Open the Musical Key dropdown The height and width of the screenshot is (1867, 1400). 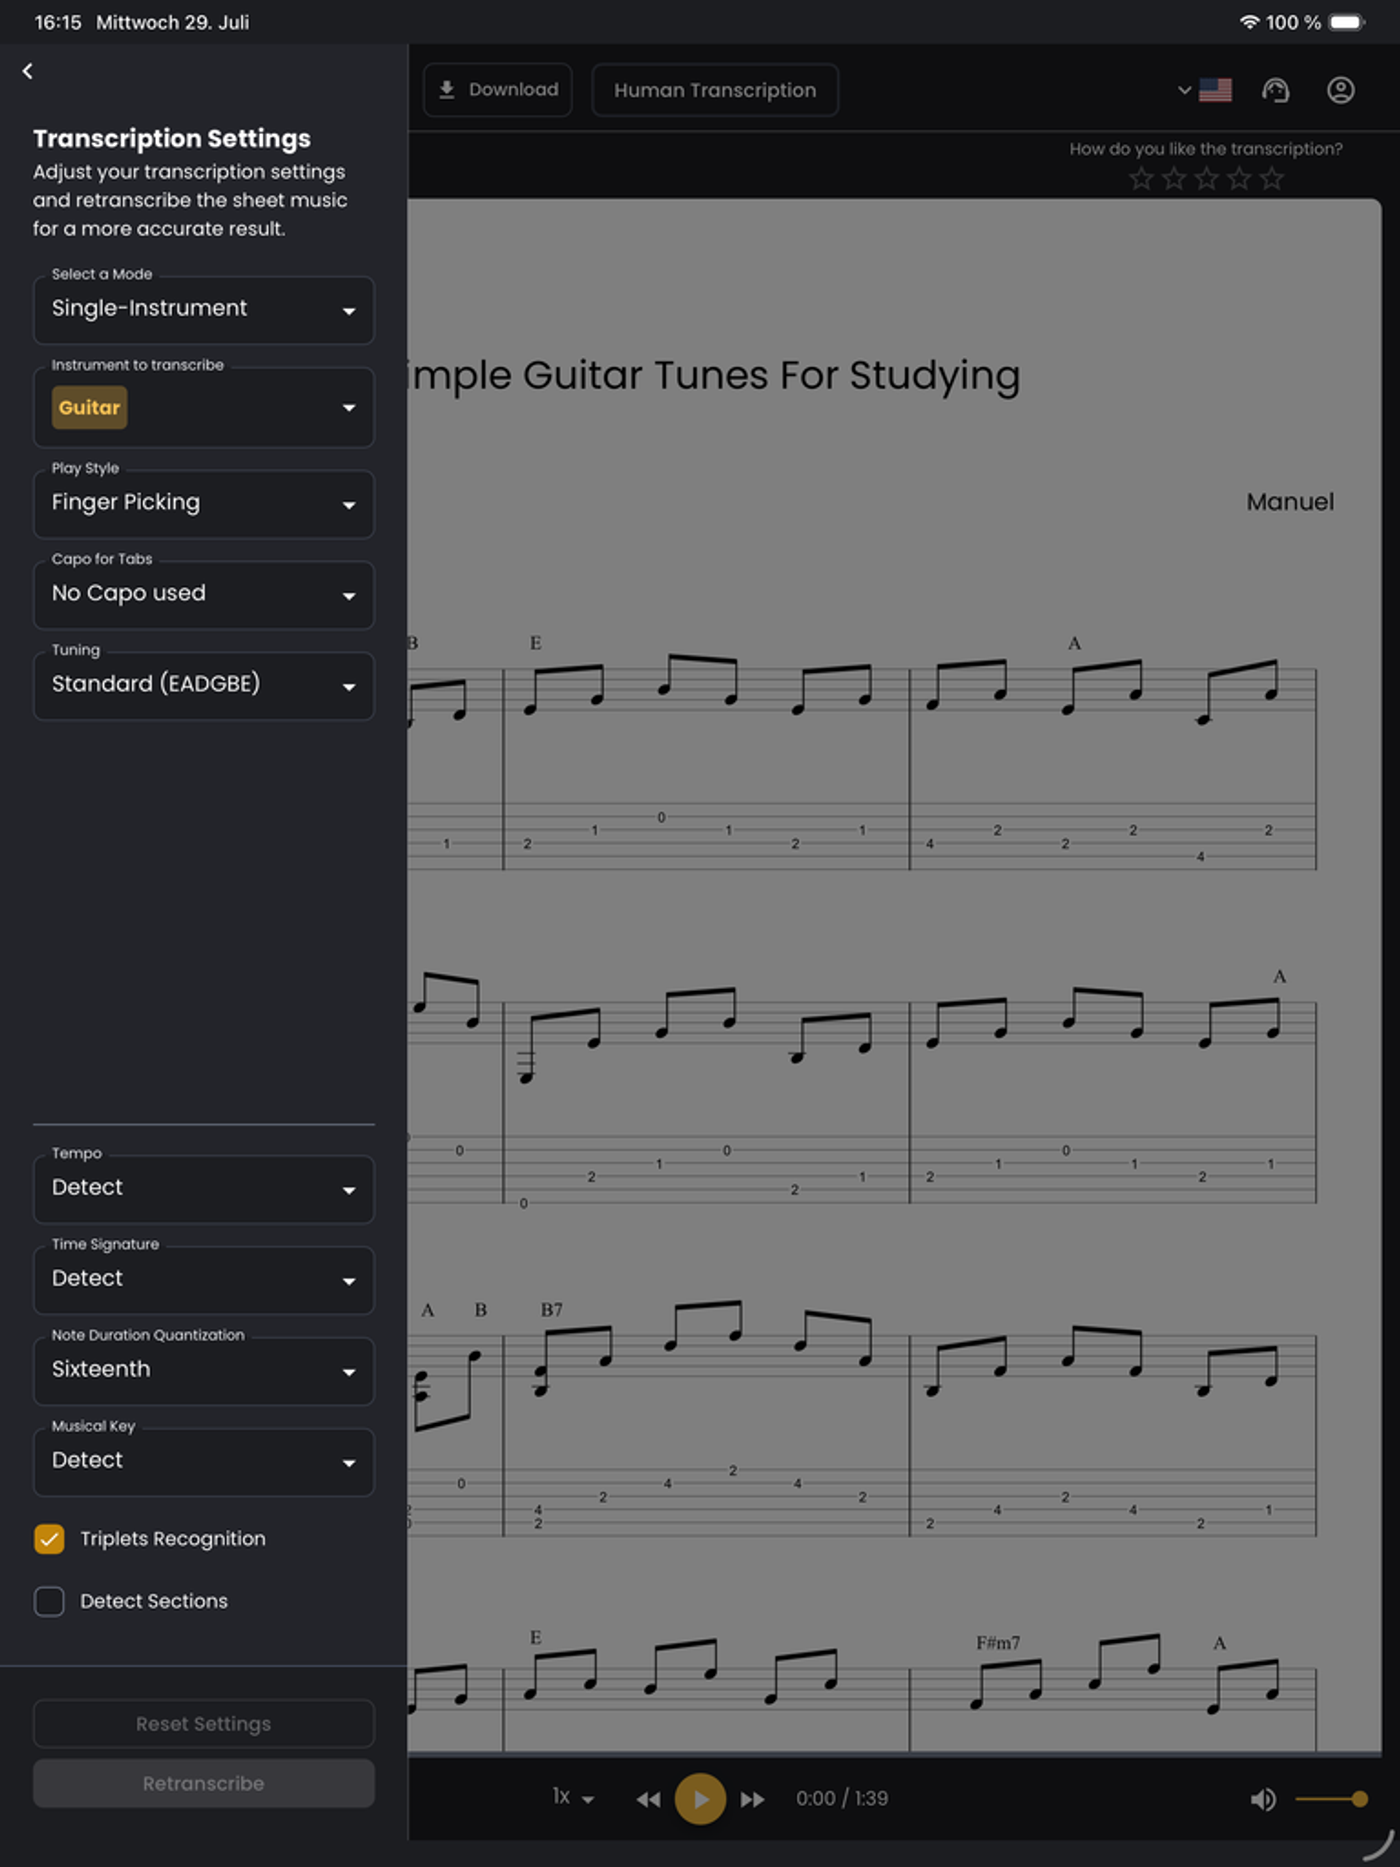click(204, 1462)
